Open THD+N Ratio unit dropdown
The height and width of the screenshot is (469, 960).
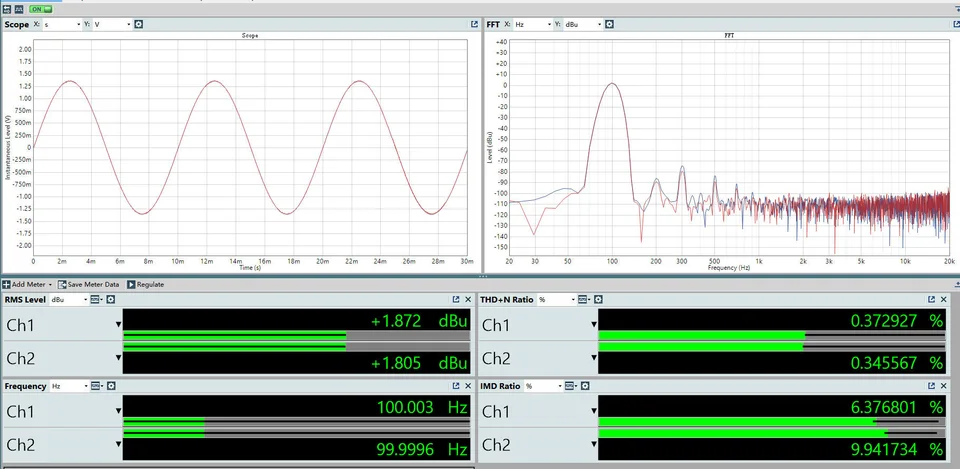click(557, 299)
